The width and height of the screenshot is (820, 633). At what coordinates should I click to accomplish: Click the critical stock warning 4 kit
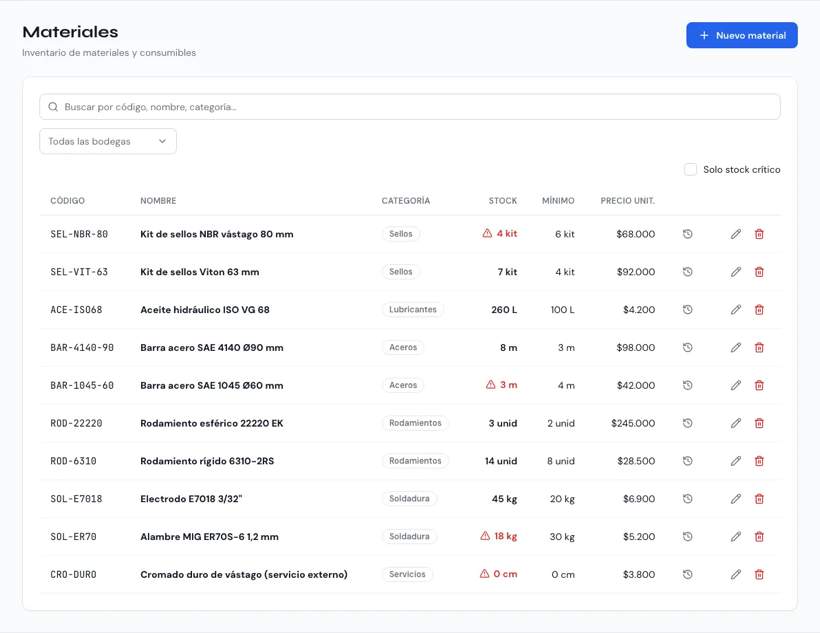pos(499,233)
